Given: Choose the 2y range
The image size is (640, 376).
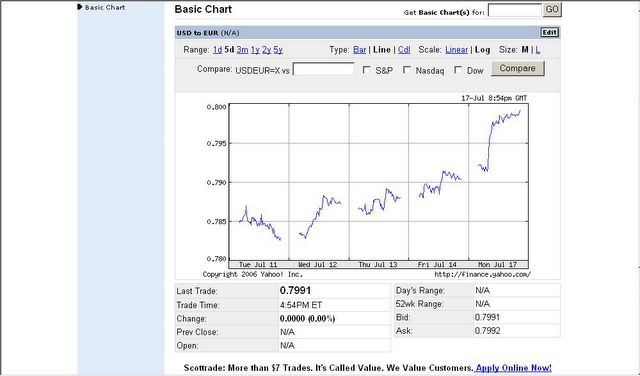Looking at the screenshot, I should pos(267,50).
